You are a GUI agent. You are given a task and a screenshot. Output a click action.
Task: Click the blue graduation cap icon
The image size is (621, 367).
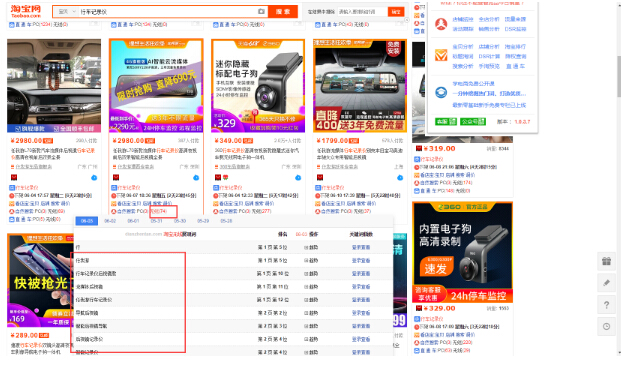(x=441, y=93)
